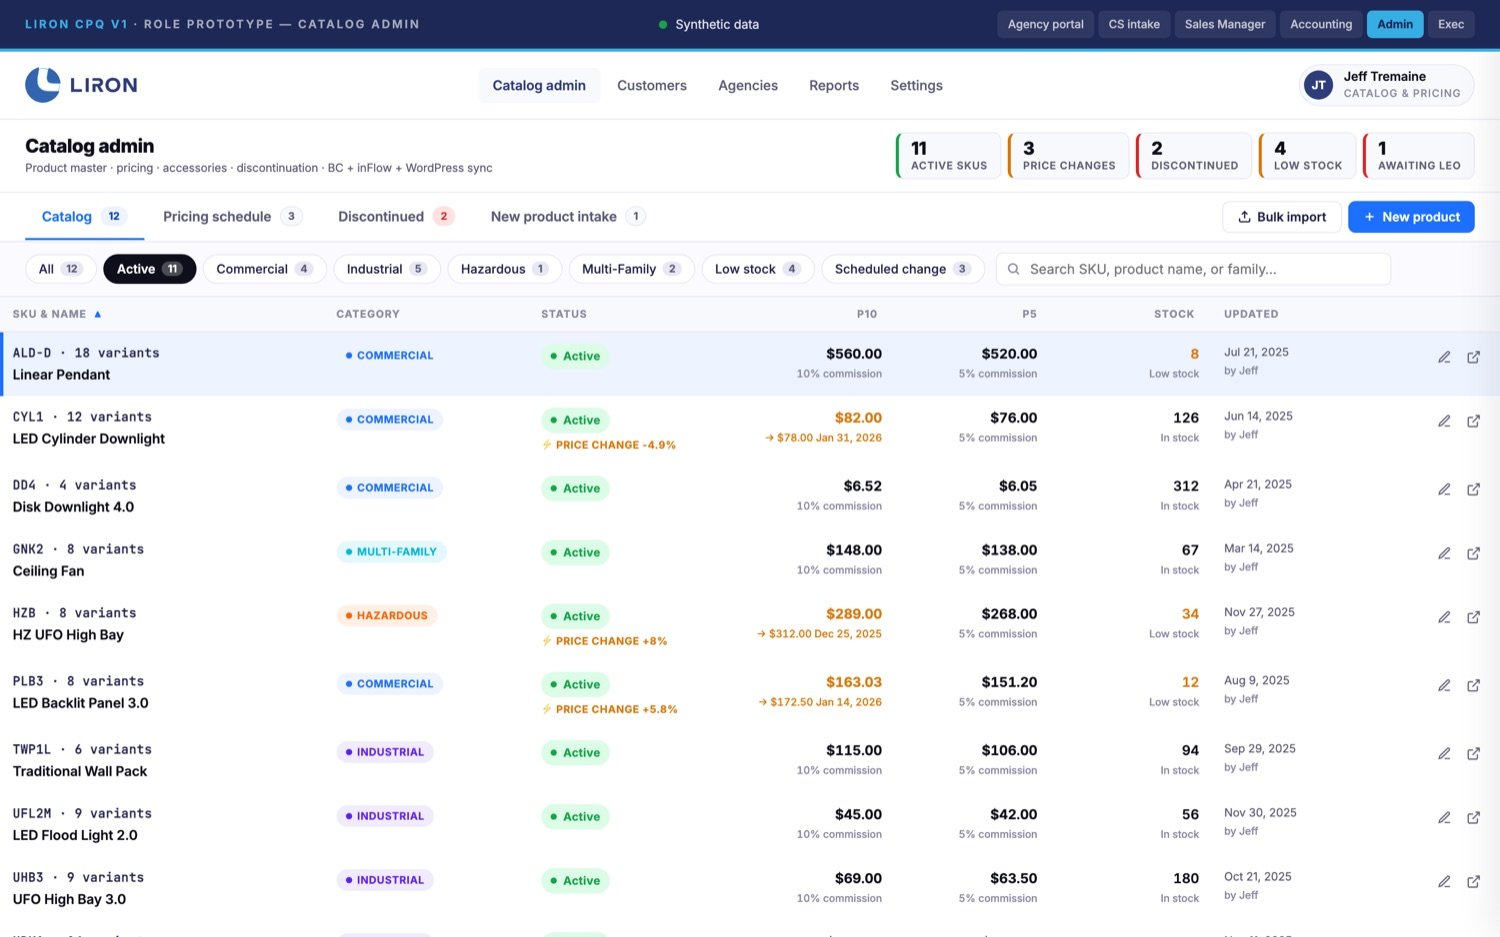Open UFL2M LED Flood Light external icon

[1473, 817]
